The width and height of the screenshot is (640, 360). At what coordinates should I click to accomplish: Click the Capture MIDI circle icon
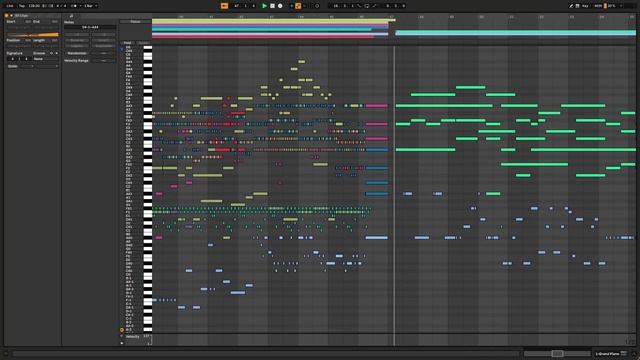click(x=317, y=6)
